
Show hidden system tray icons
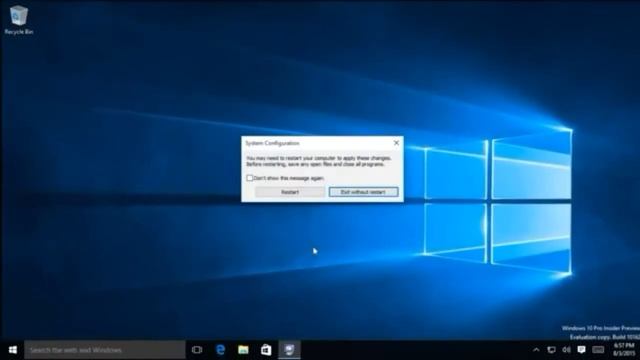536,350
